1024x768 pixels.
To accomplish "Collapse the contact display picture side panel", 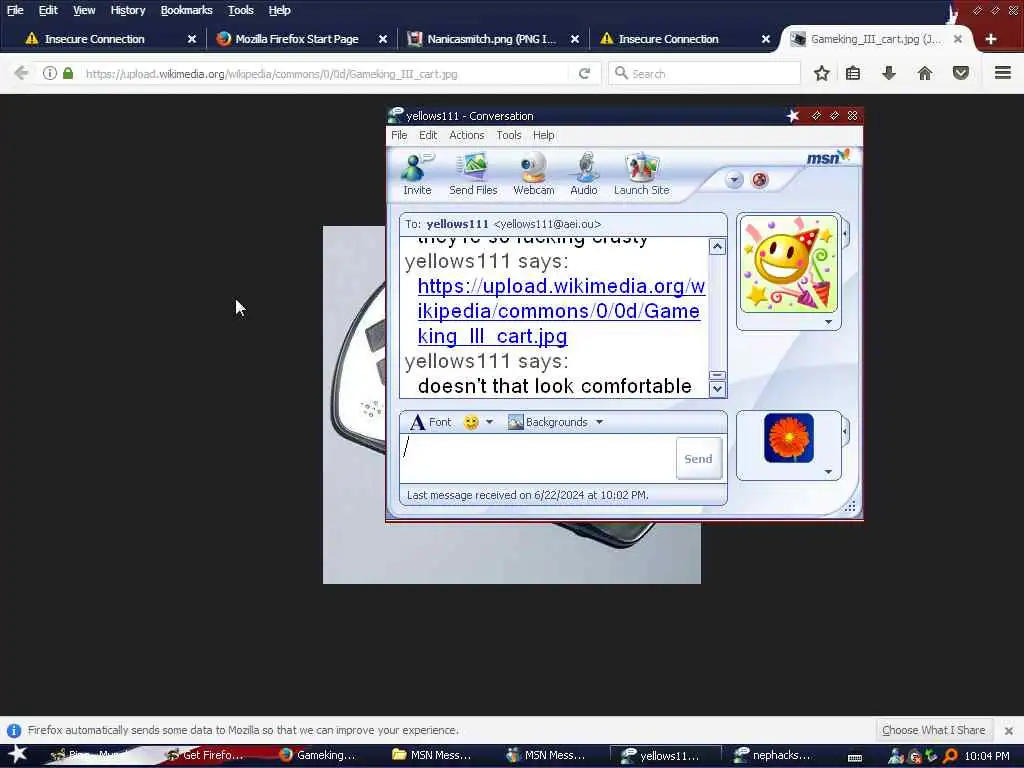I will click(846, 234).
